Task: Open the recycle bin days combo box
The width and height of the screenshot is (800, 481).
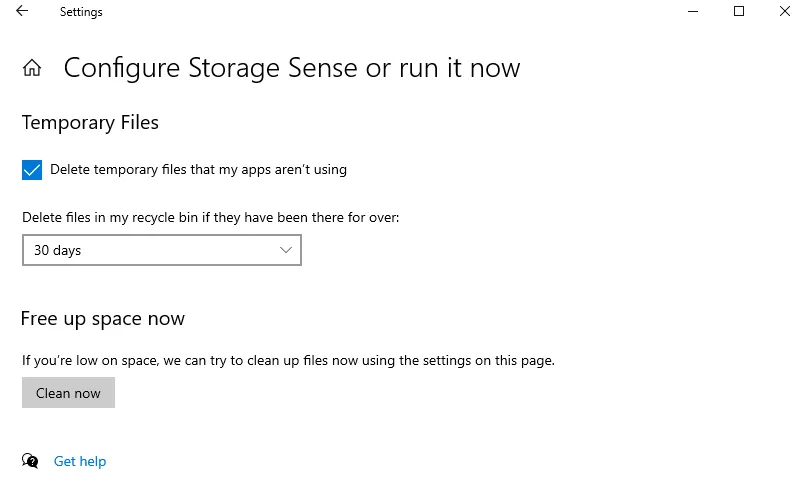Action: (x=161, y=250)
